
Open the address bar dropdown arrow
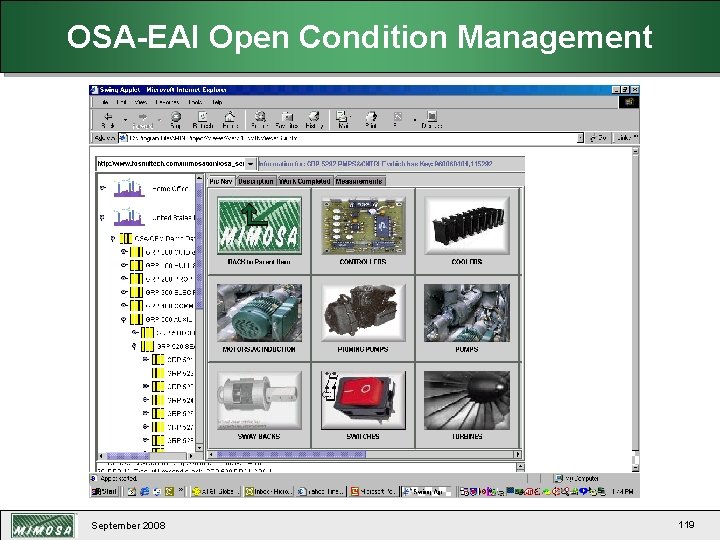580,138
